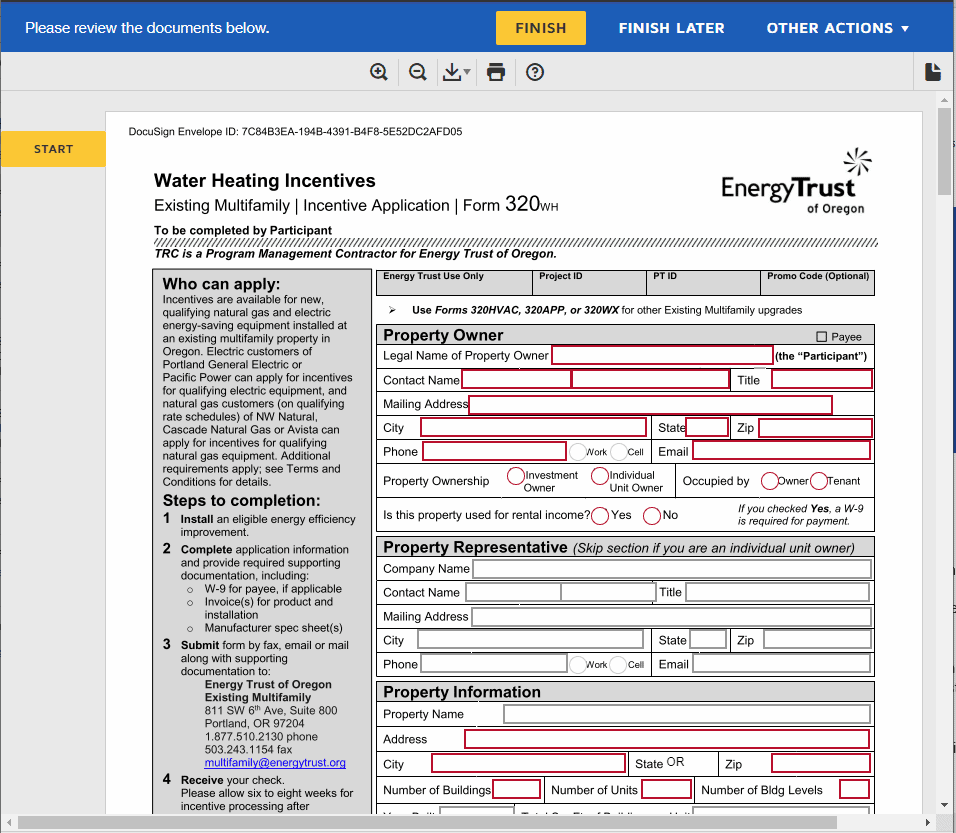This screenshot has height=833, width=956.
Task: Click Property Owner Zip field
Action: (815, 427)
